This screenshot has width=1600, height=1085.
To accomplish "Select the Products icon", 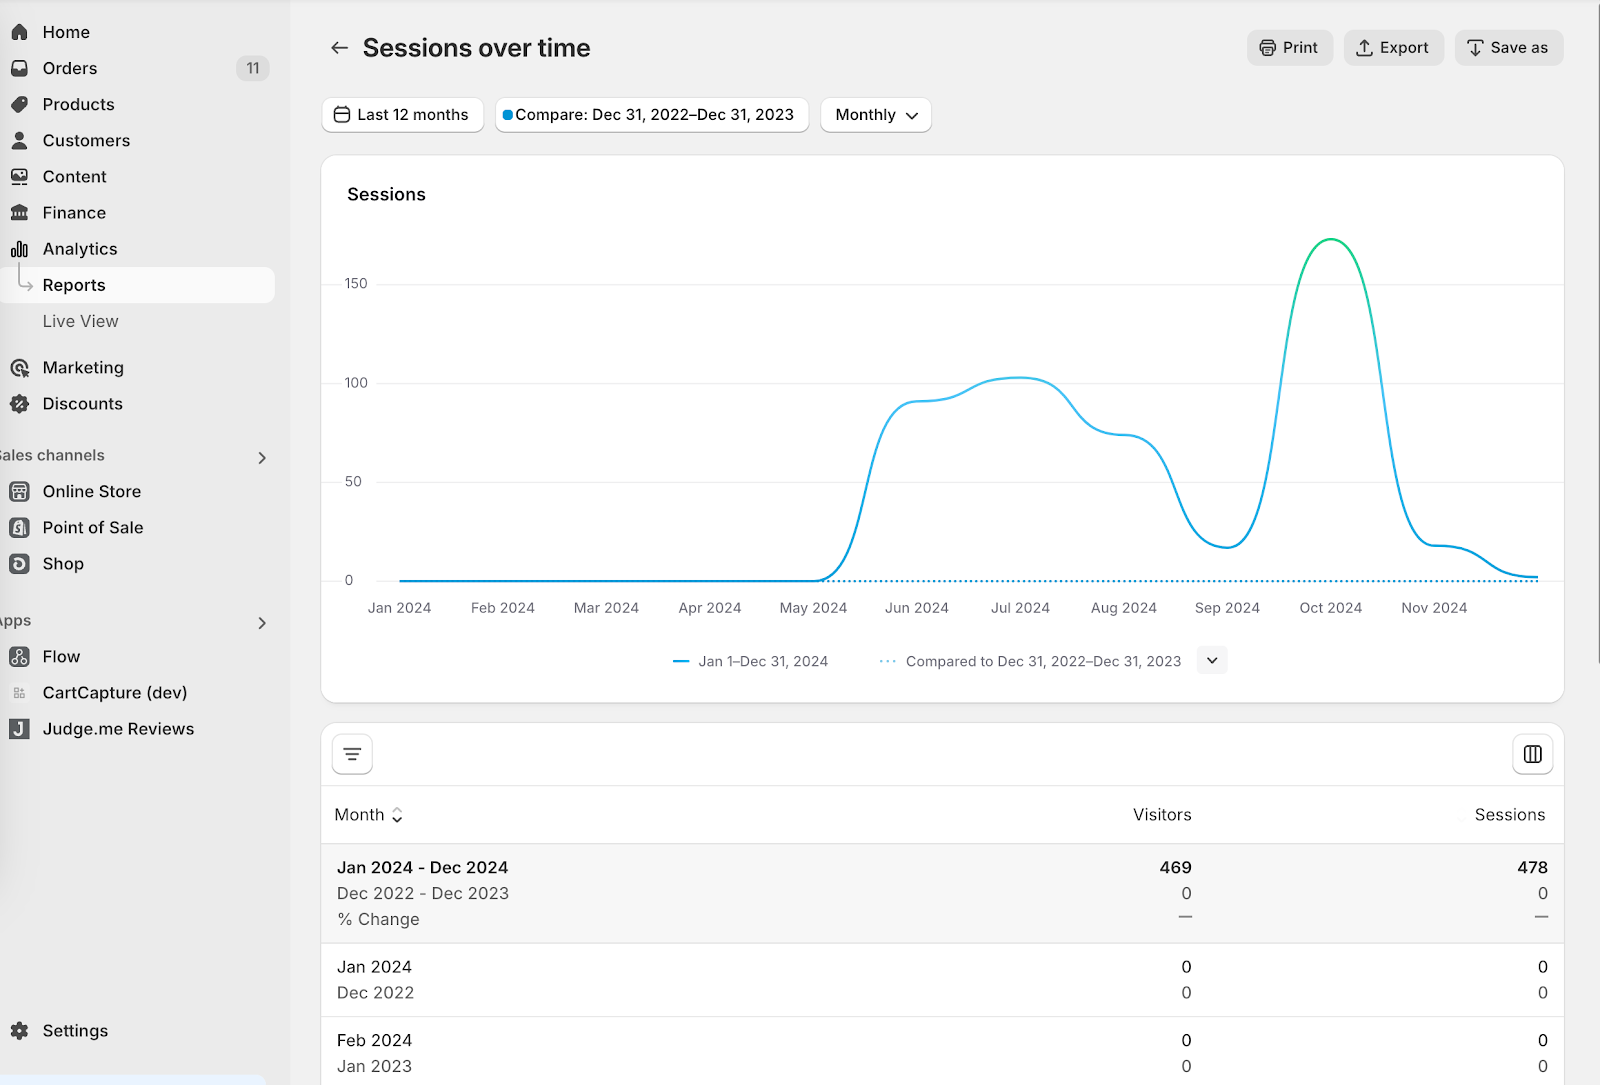I will 20,104.
